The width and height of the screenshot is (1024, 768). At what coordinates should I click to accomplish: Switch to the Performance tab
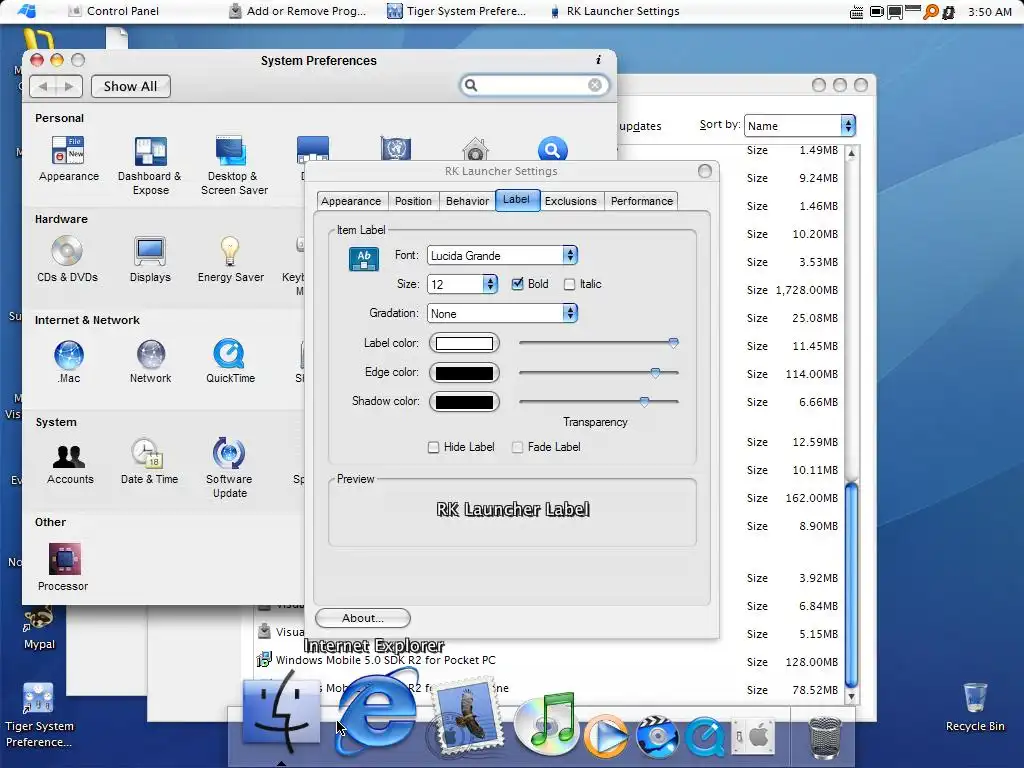click(641, 201)
